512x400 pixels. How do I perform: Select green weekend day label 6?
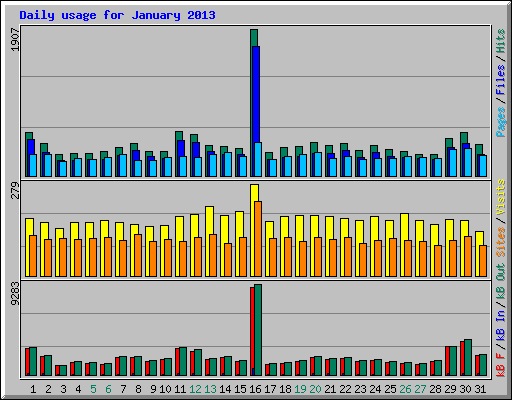point(108,389)
